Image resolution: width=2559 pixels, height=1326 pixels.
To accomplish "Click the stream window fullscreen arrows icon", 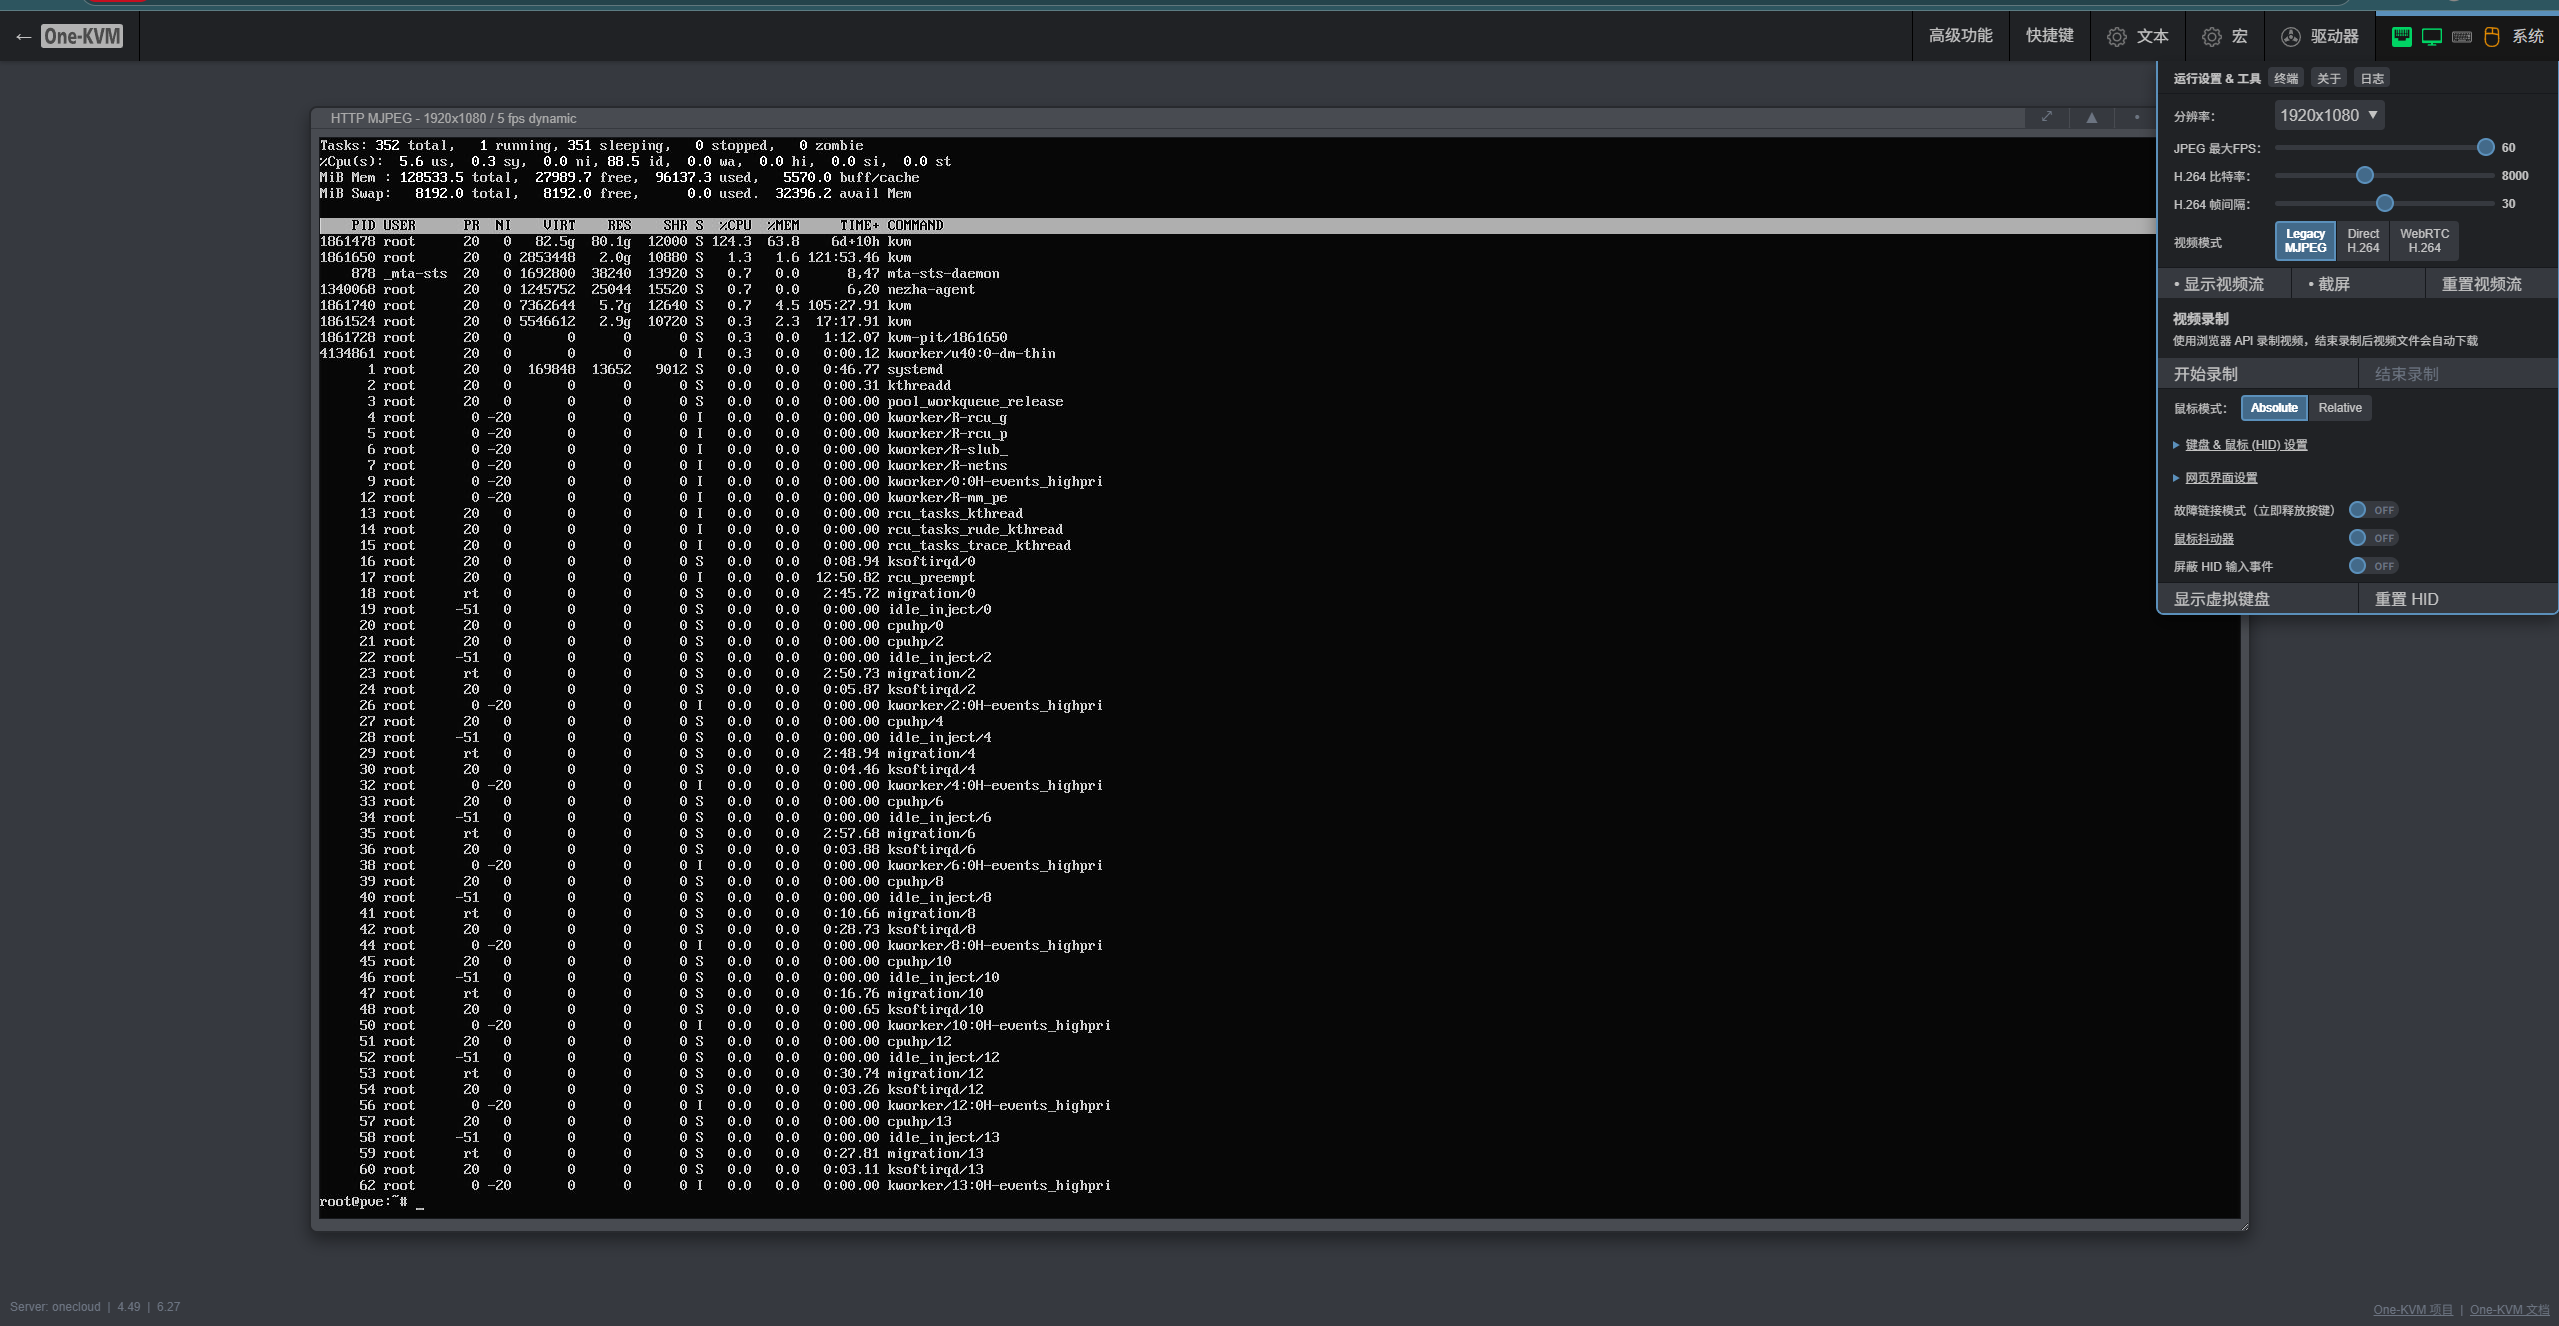I will [x=2047, y=117].
